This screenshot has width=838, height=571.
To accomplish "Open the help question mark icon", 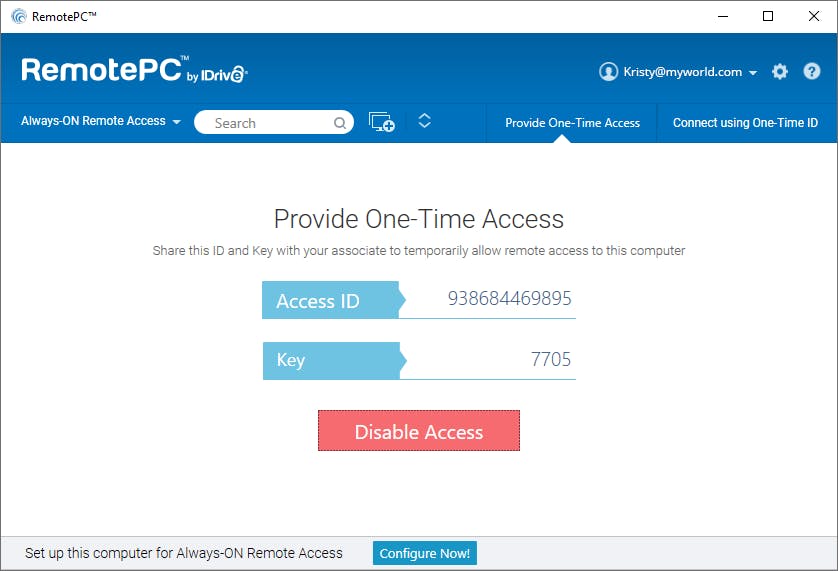I will coord(812,71).
